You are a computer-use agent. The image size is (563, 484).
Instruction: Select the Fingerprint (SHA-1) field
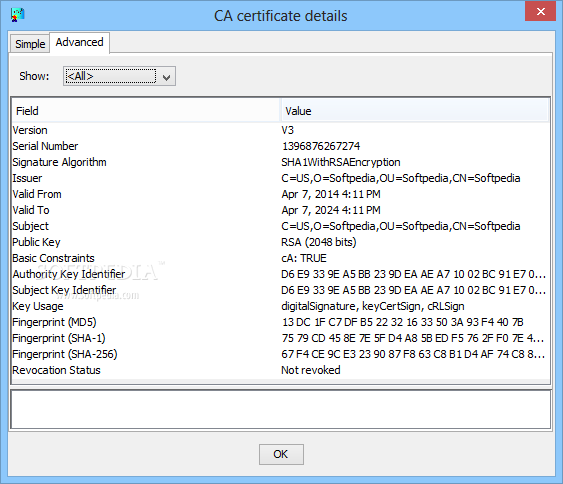point(59,338)
